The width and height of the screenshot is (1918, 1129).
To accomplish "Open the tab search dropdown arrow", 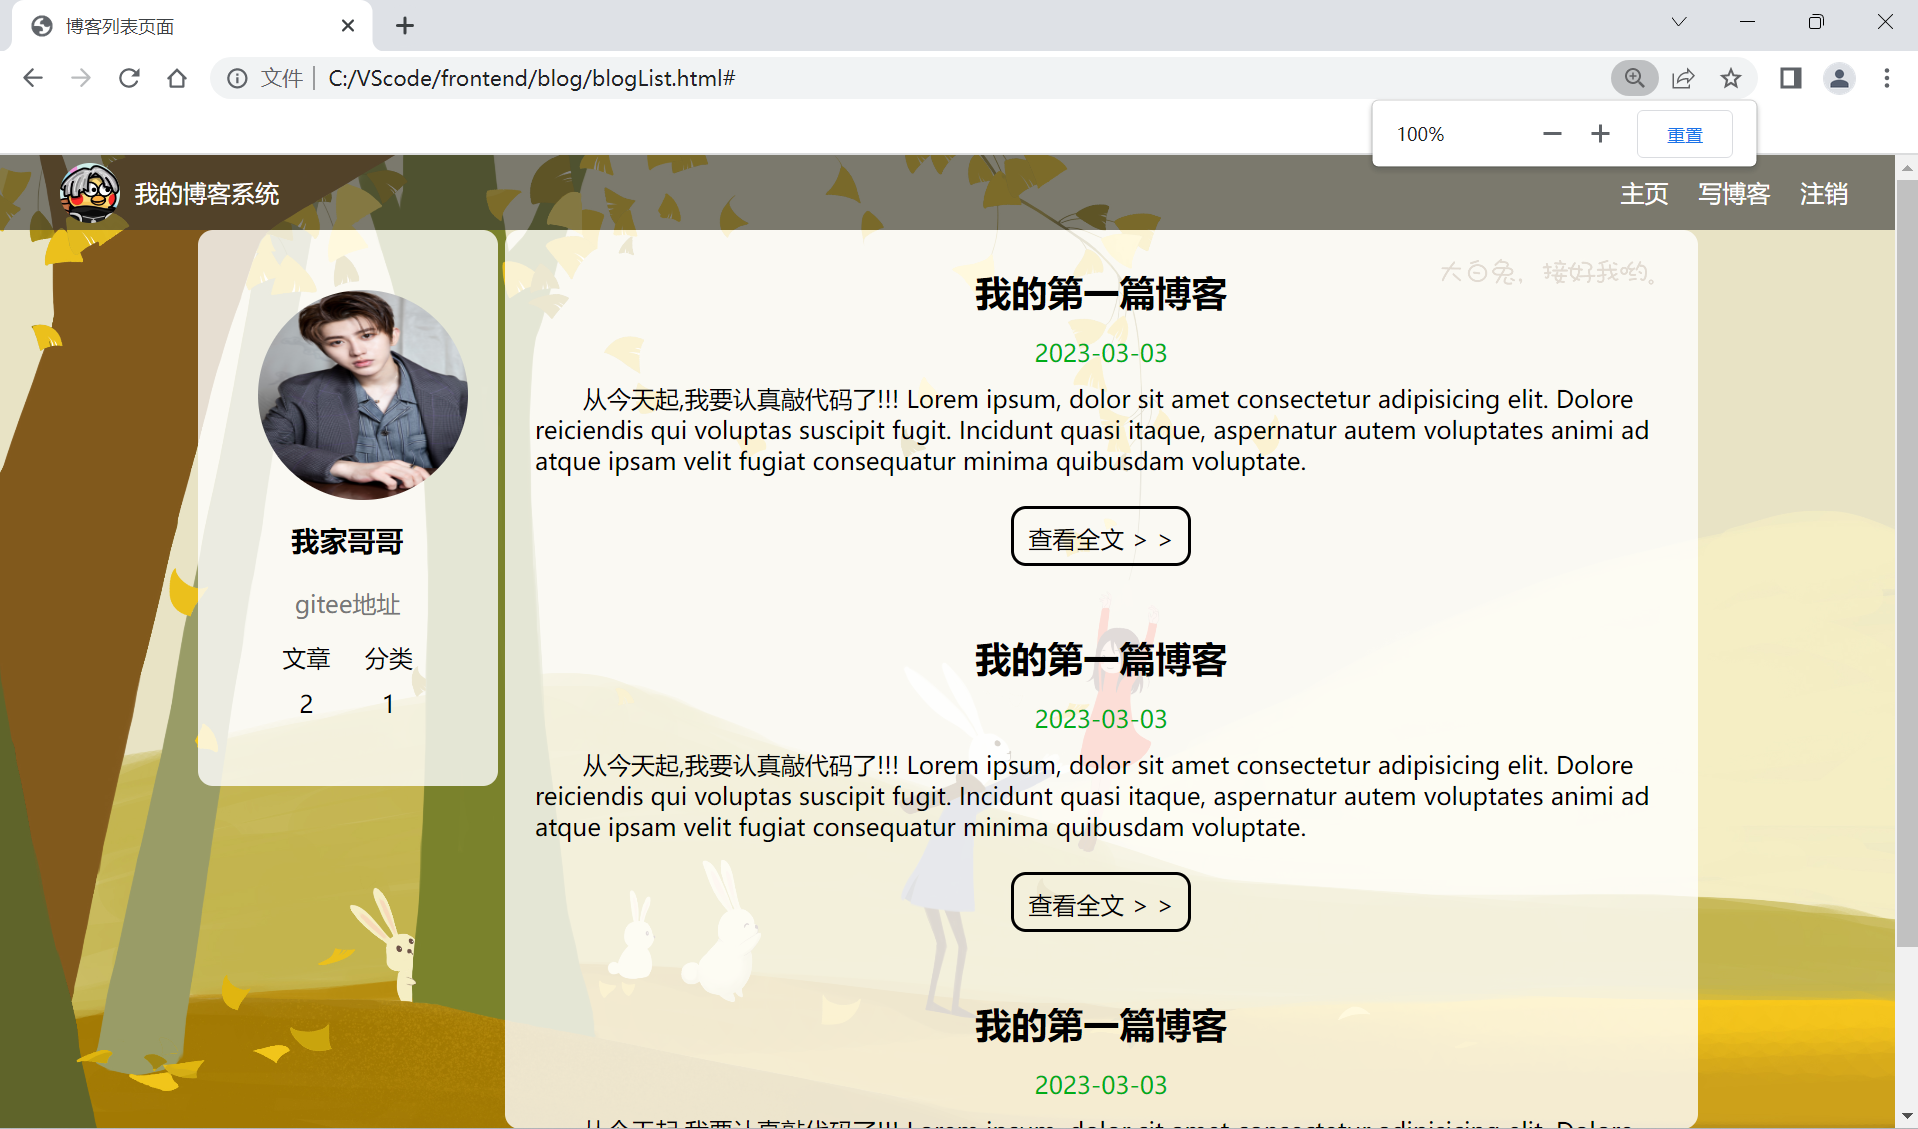I will pyautogui.click(x=1679, y=22).
